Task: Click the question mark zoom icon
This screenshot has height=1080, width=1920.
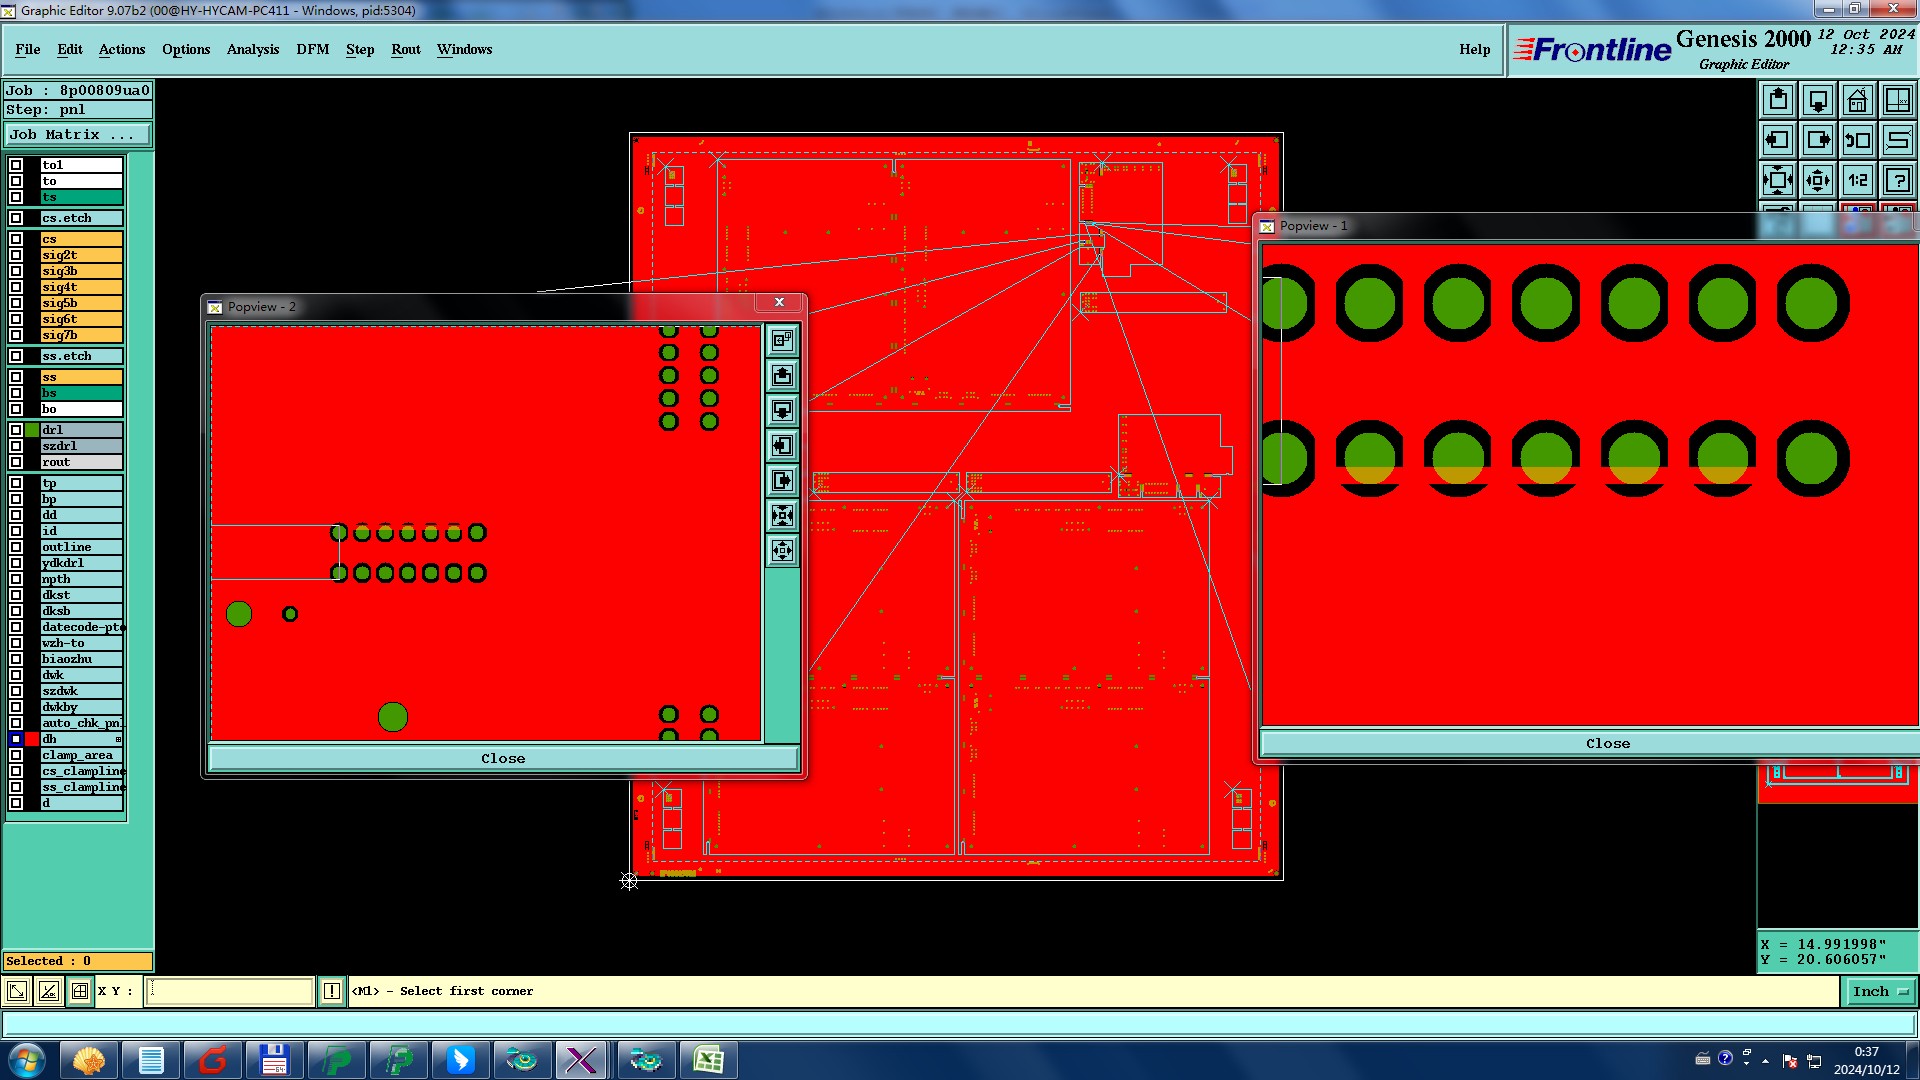Action: point(1897,180)
